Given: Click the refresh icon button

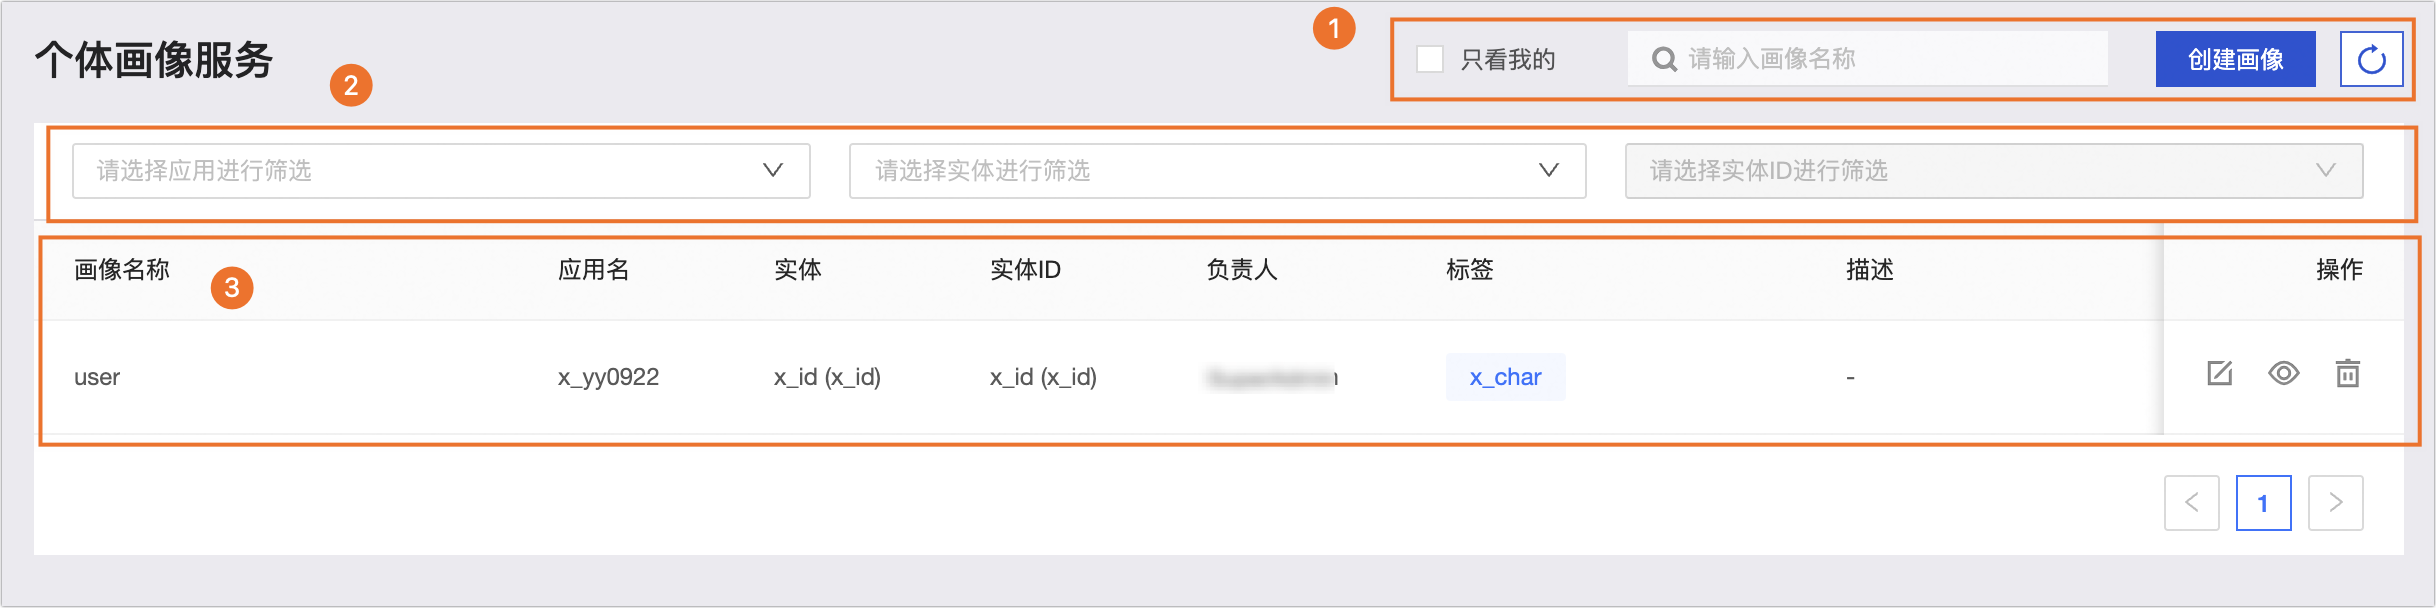Looking at the screenshot, I should click(x=2371, y=60).
